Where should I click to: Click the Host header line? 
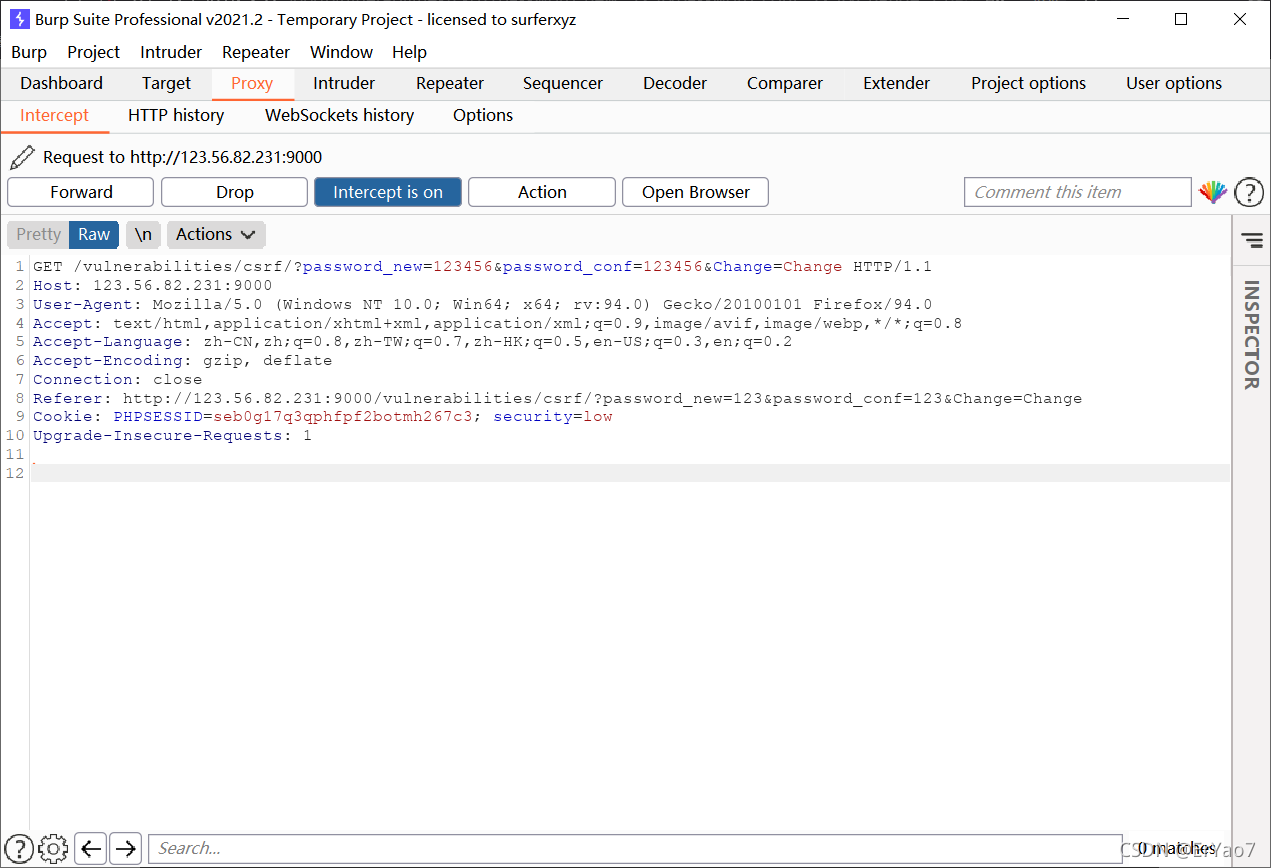152,286
